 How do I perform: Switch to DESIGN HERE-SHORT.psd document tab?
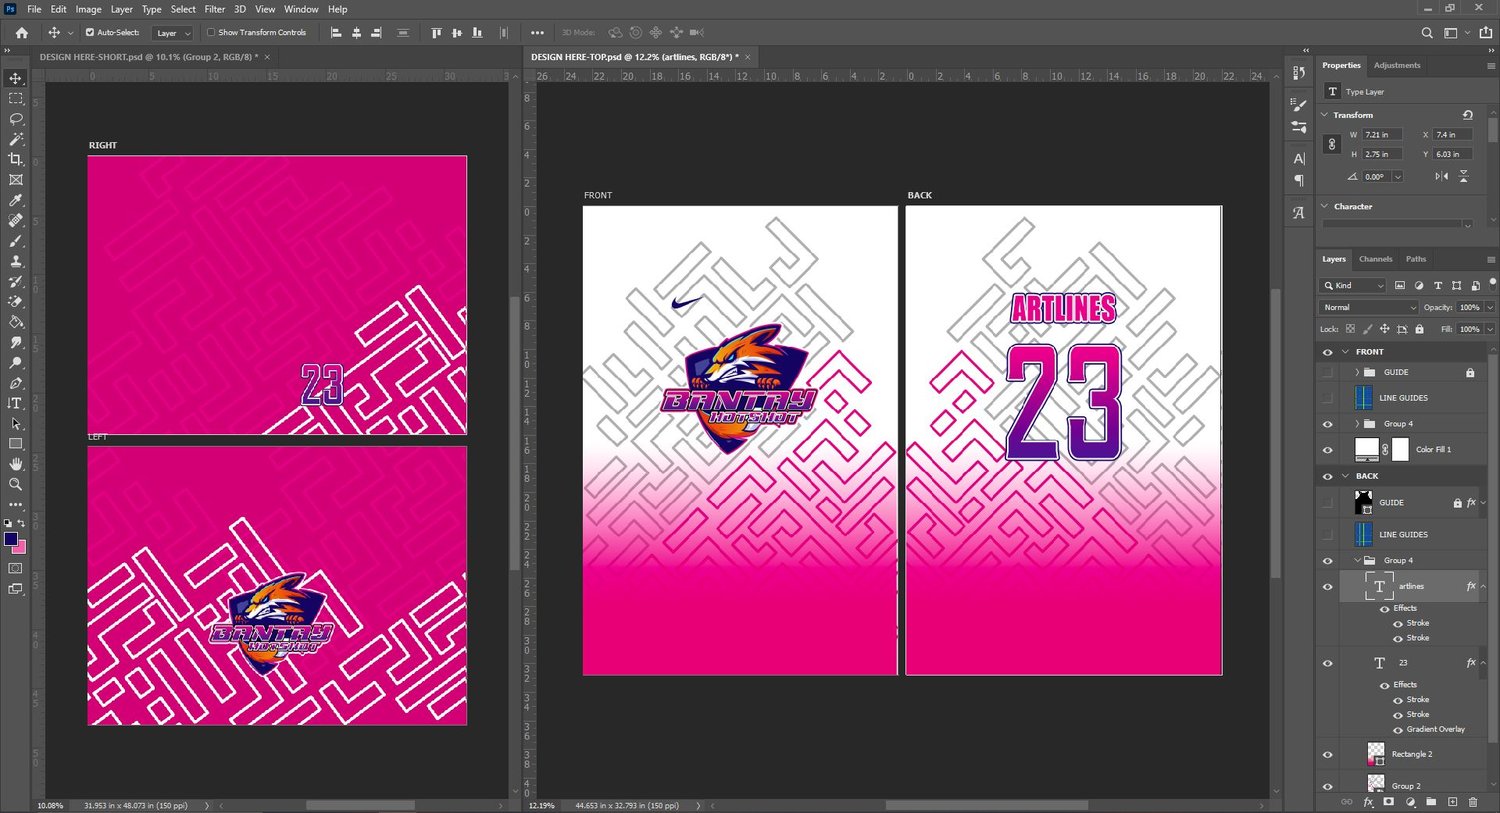(149, 57)
